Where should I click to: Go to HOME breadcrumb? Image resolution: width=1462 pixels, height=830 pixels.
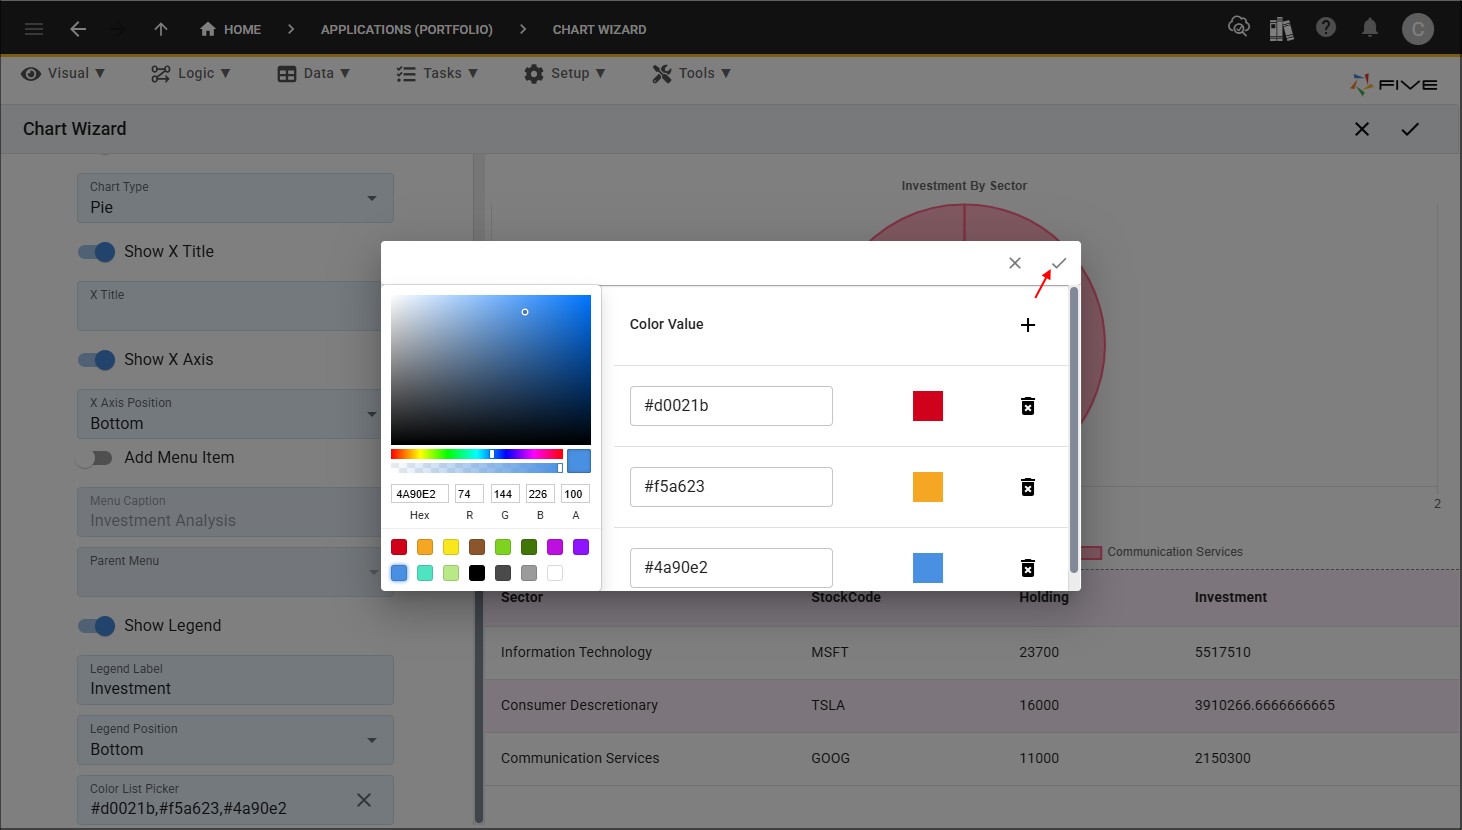tap(231, 29)
